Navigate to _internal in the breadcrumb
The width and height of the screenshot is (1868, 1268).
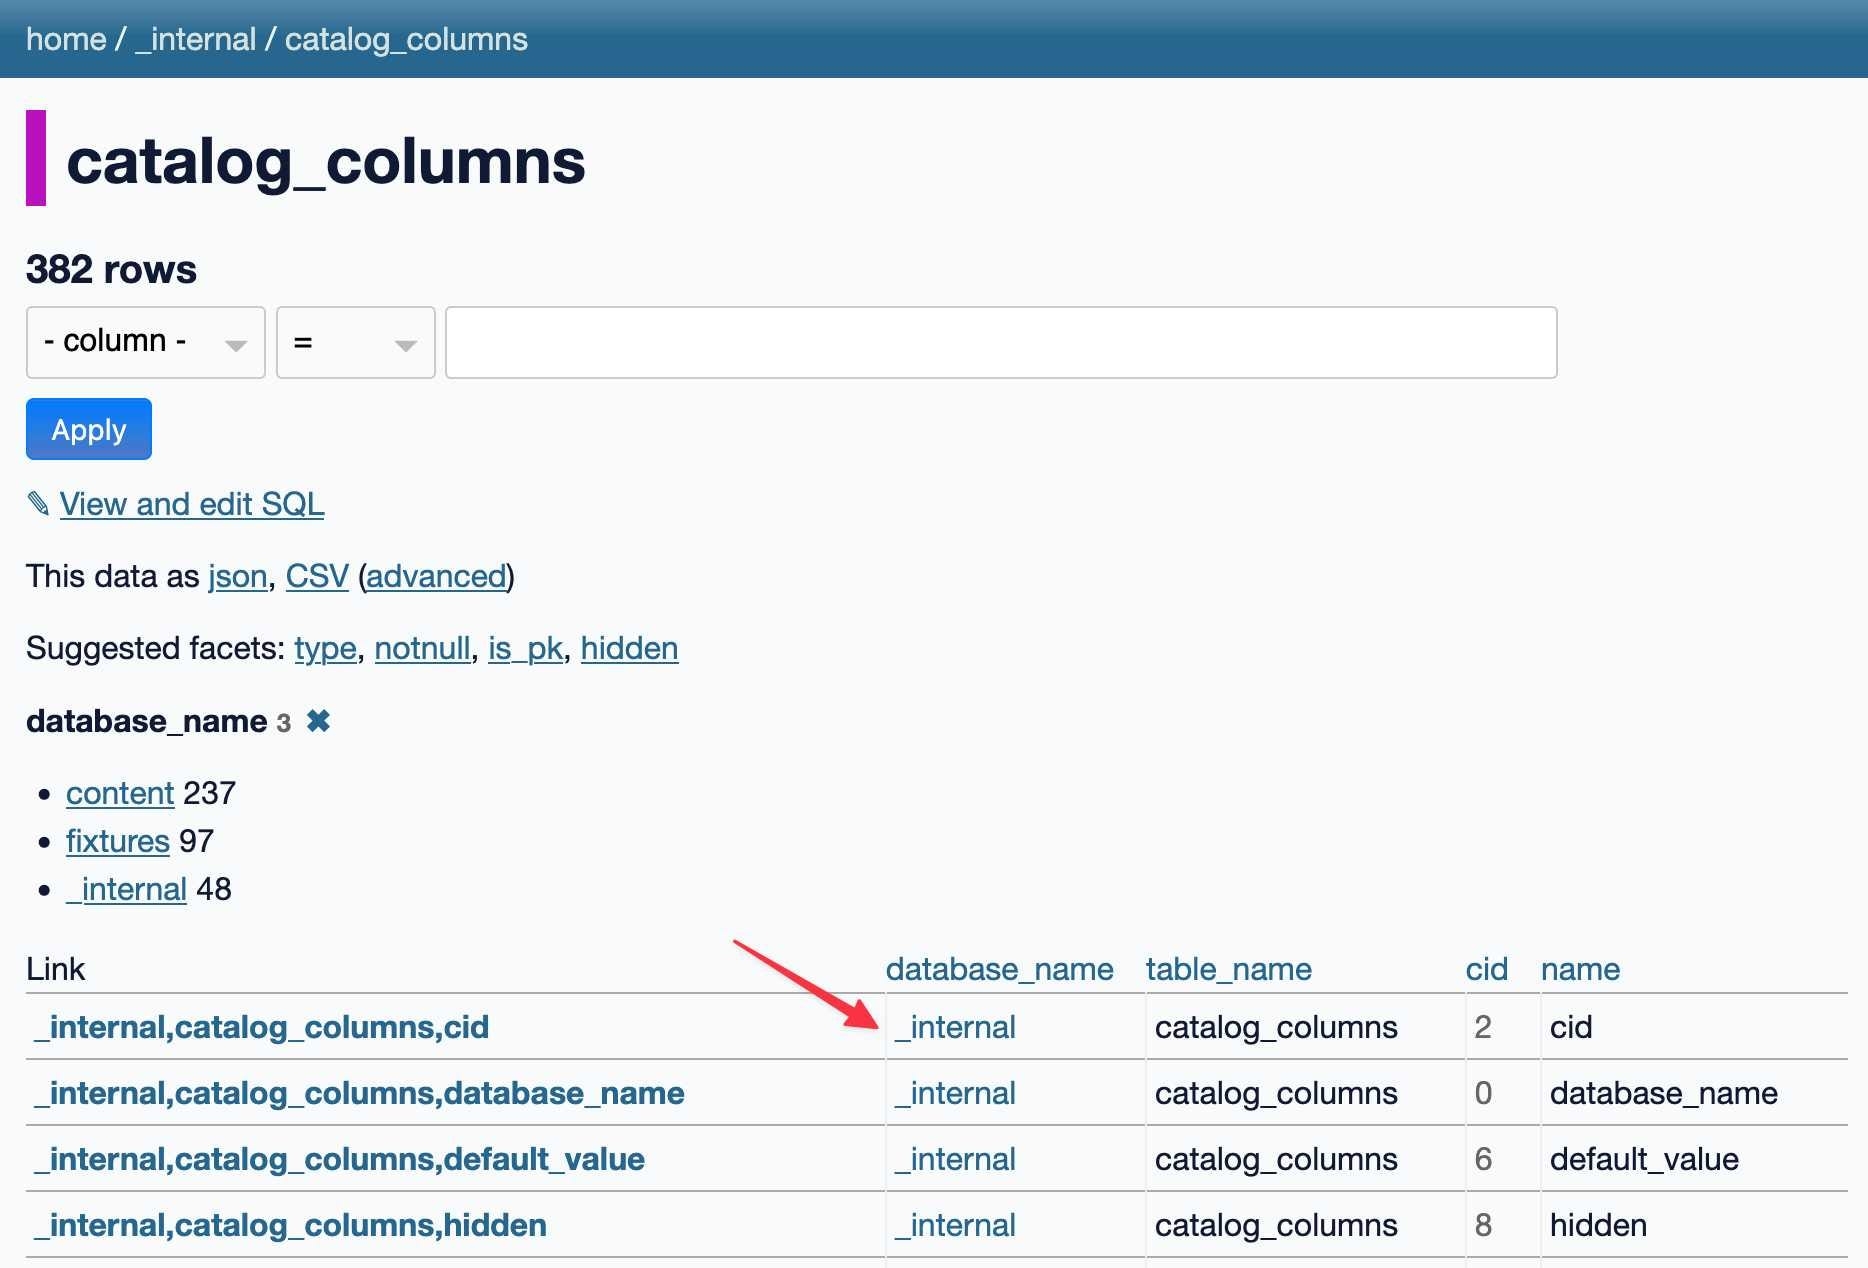pyautogui.click(x=196, y=39)
